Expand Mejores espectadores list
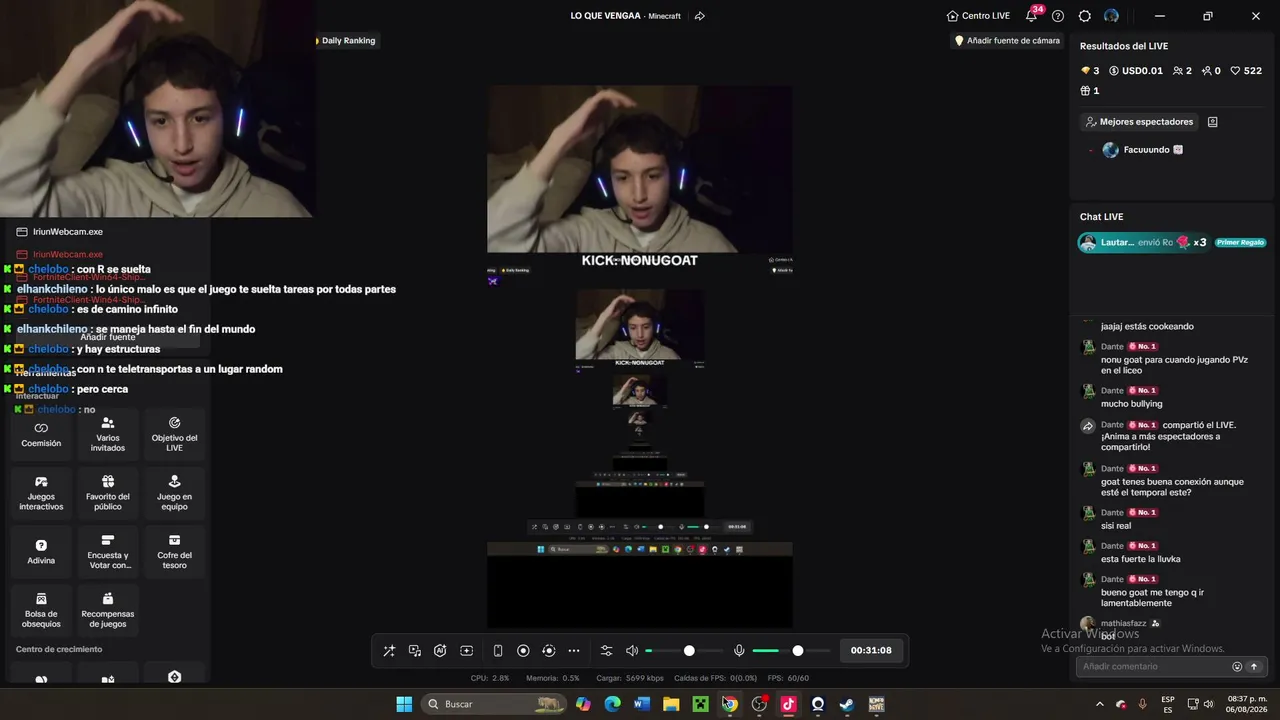The height and width of the screenshot is (720, 1280). click(1139, 122)
